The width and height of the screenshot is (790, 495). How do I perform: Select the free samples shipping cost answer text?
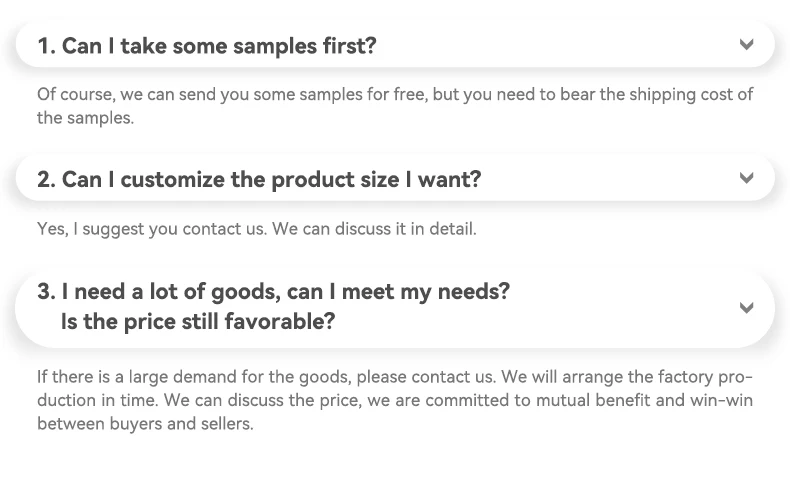pos(395,106)
